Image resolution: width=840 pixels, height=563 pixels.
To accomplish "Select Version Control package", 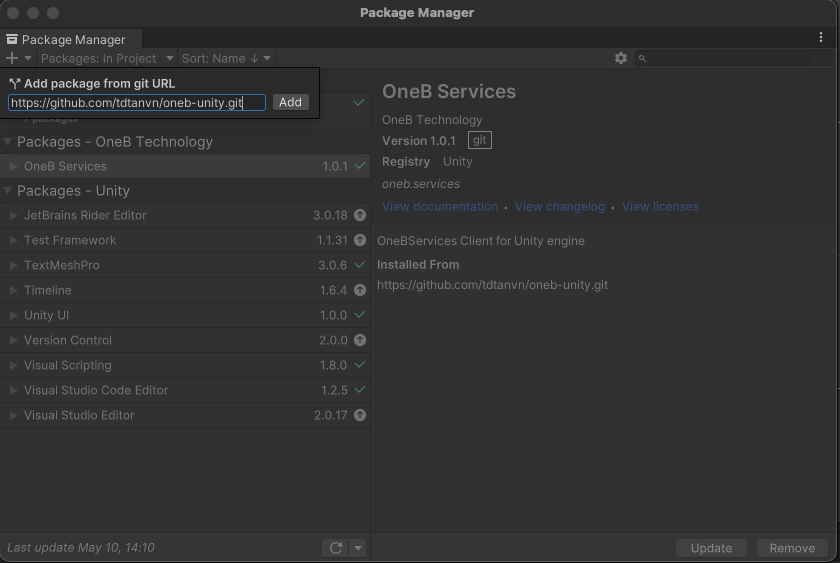I will [185, 340].
